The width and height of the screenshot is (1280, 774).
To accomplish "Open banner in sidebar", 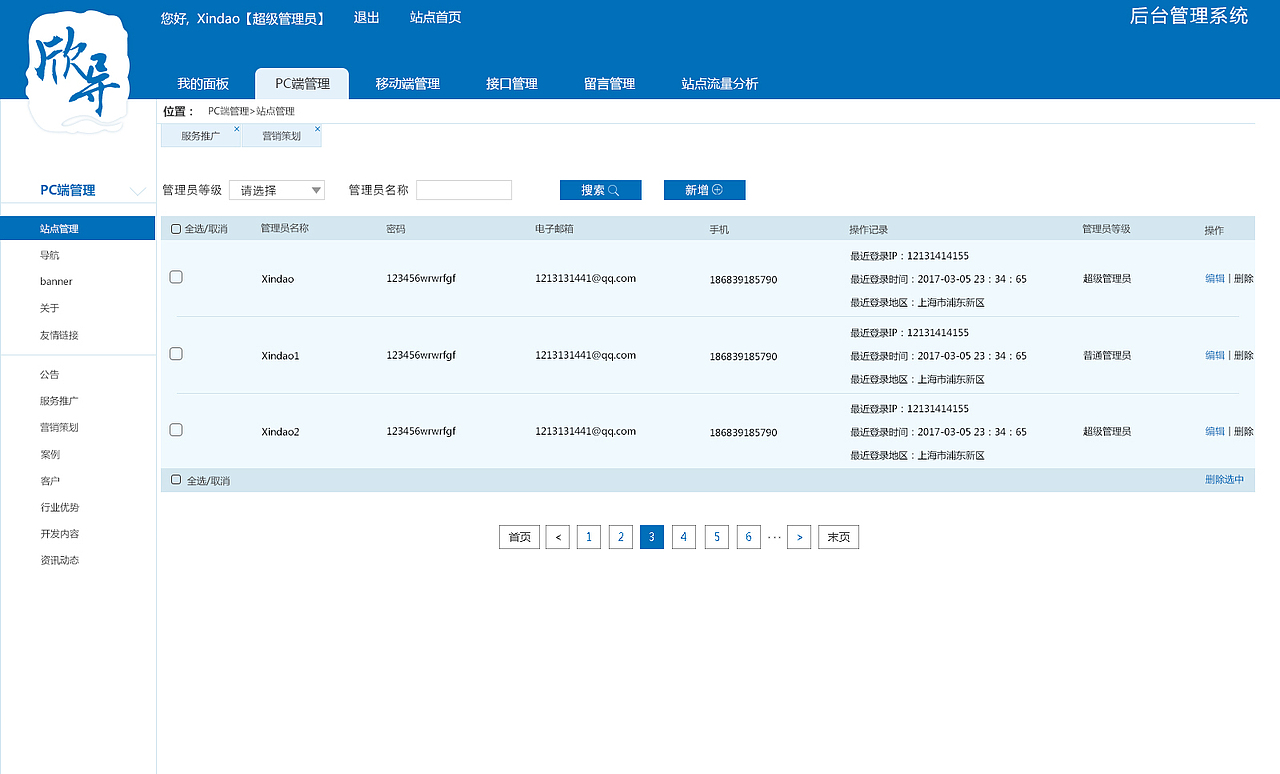I will [56, 282].
